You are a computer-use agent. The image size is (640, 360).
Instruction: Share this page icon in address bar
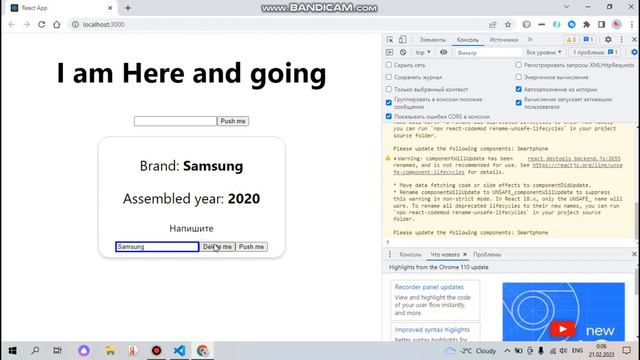(x=493, y=24)
